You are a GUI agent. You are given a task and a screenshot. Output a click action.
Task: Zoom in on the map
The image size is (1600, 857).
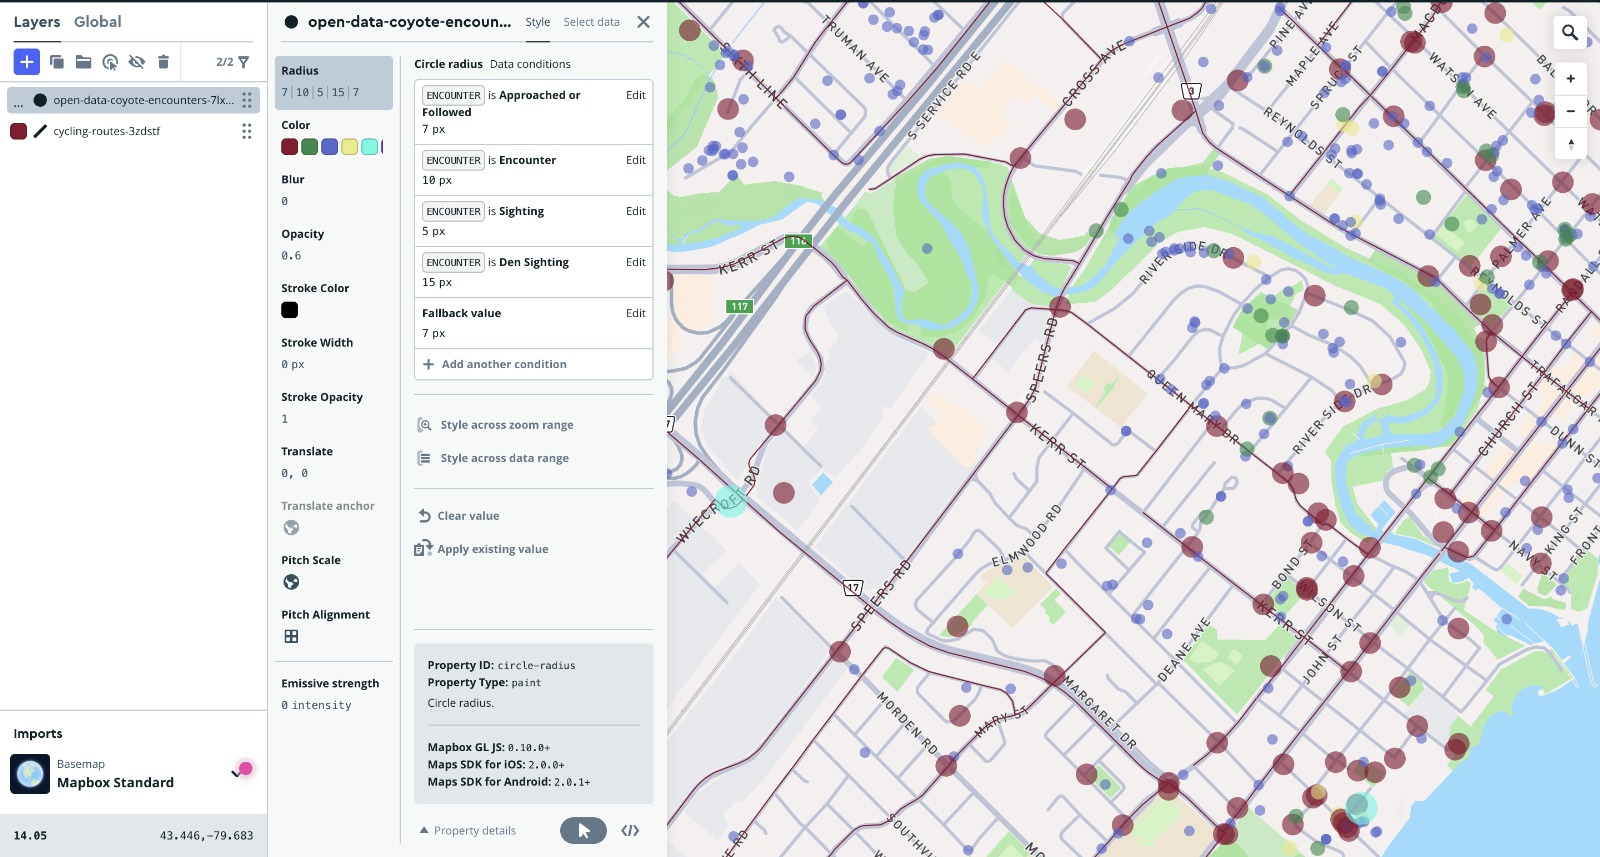tap(1570, 79)
